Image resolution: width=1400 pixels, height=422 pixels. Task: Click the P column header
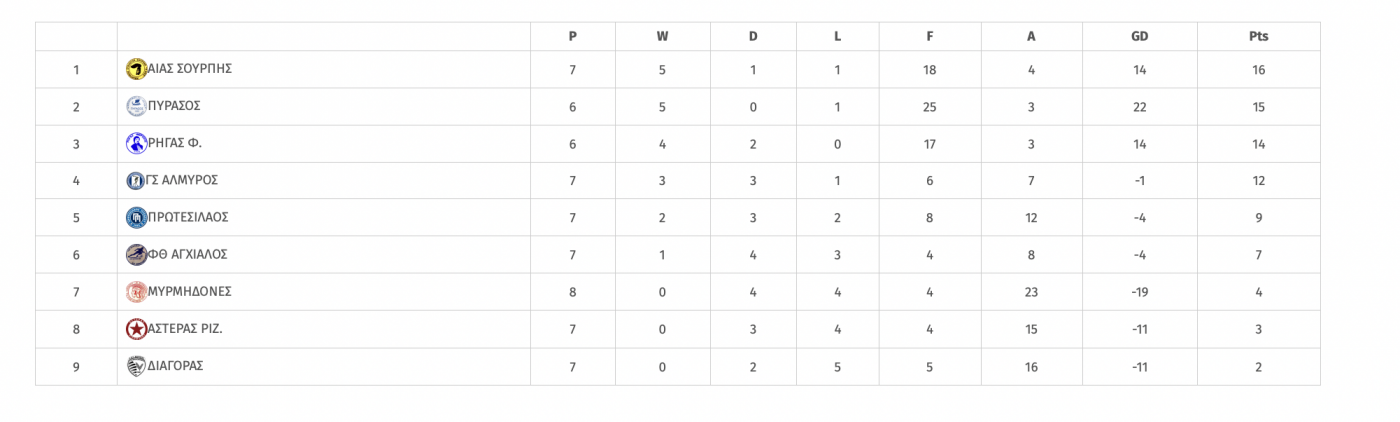click(572, 36)
